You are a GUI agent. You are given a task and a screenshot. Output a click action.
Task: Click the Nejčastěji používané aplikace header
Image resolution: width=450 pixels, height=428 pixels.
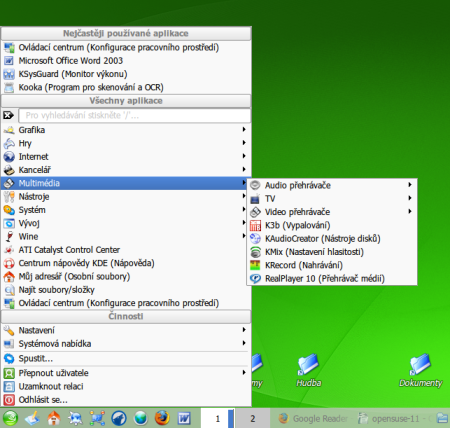(x=126, y=33)
